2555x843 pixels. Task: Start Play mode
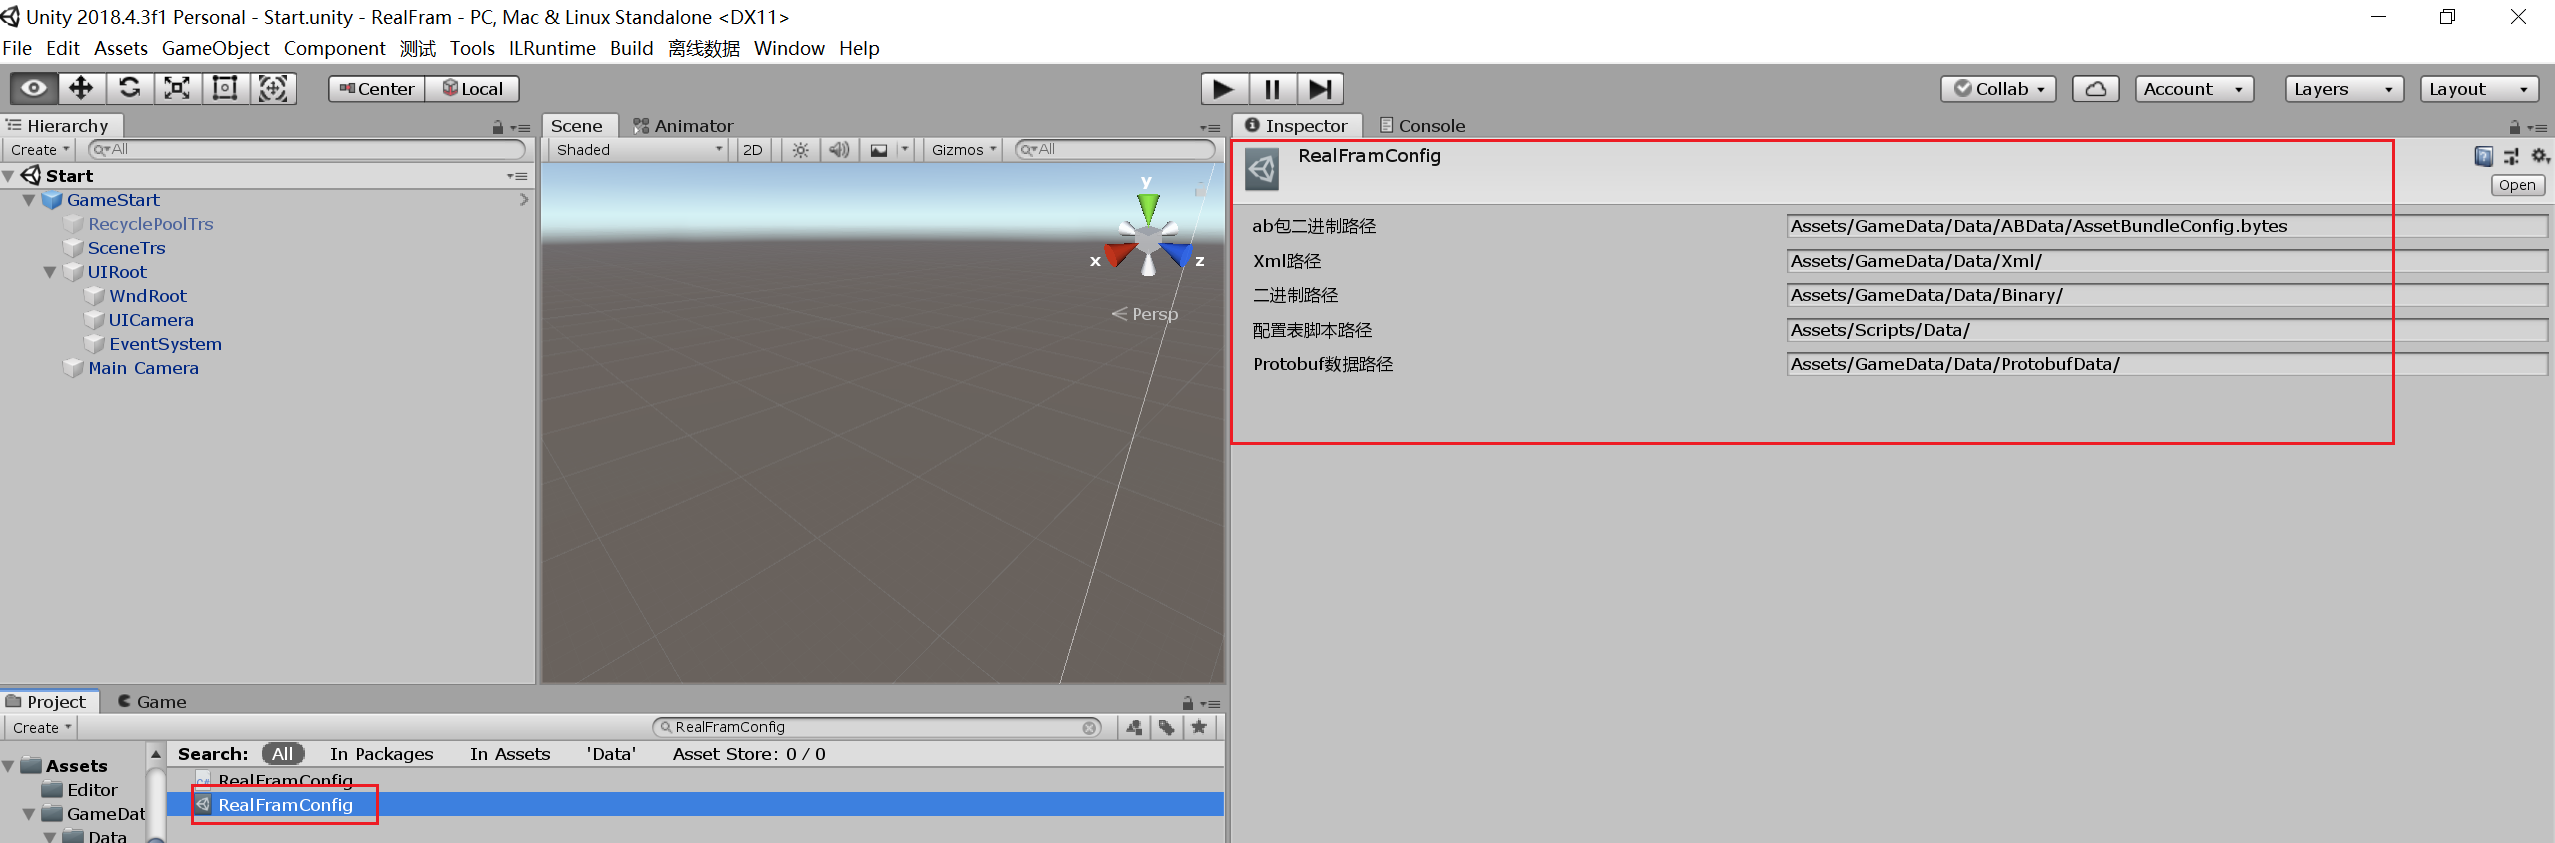1224,89
